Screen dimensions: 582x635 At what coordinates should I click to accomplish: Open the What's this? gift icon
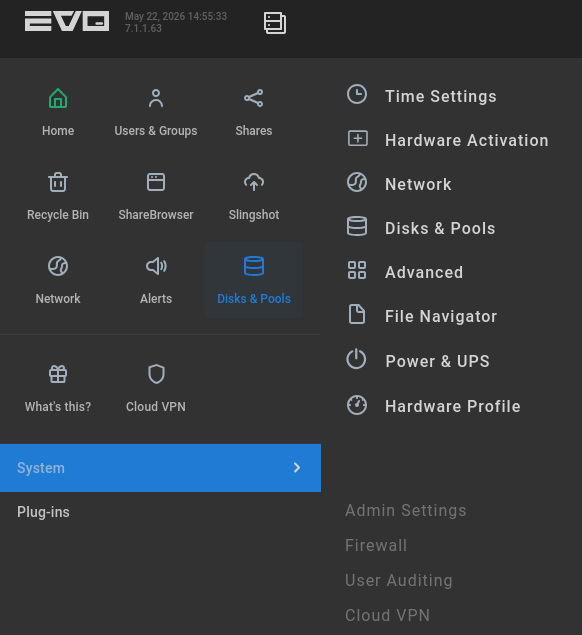point(58,374)
